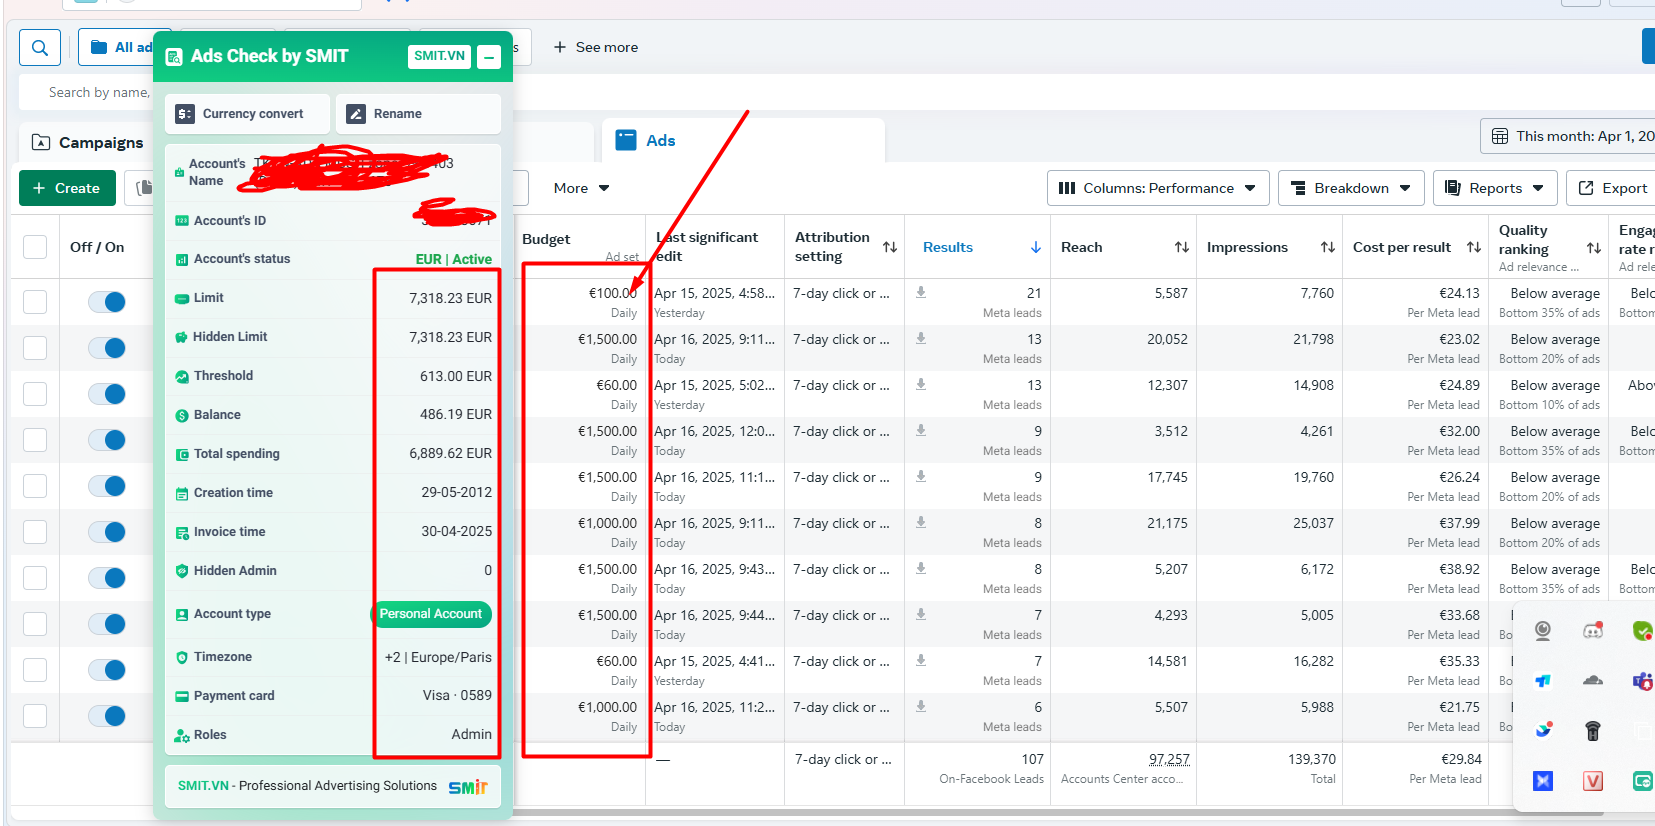Toggle off the ad with €32.00 cost per result

106,440
